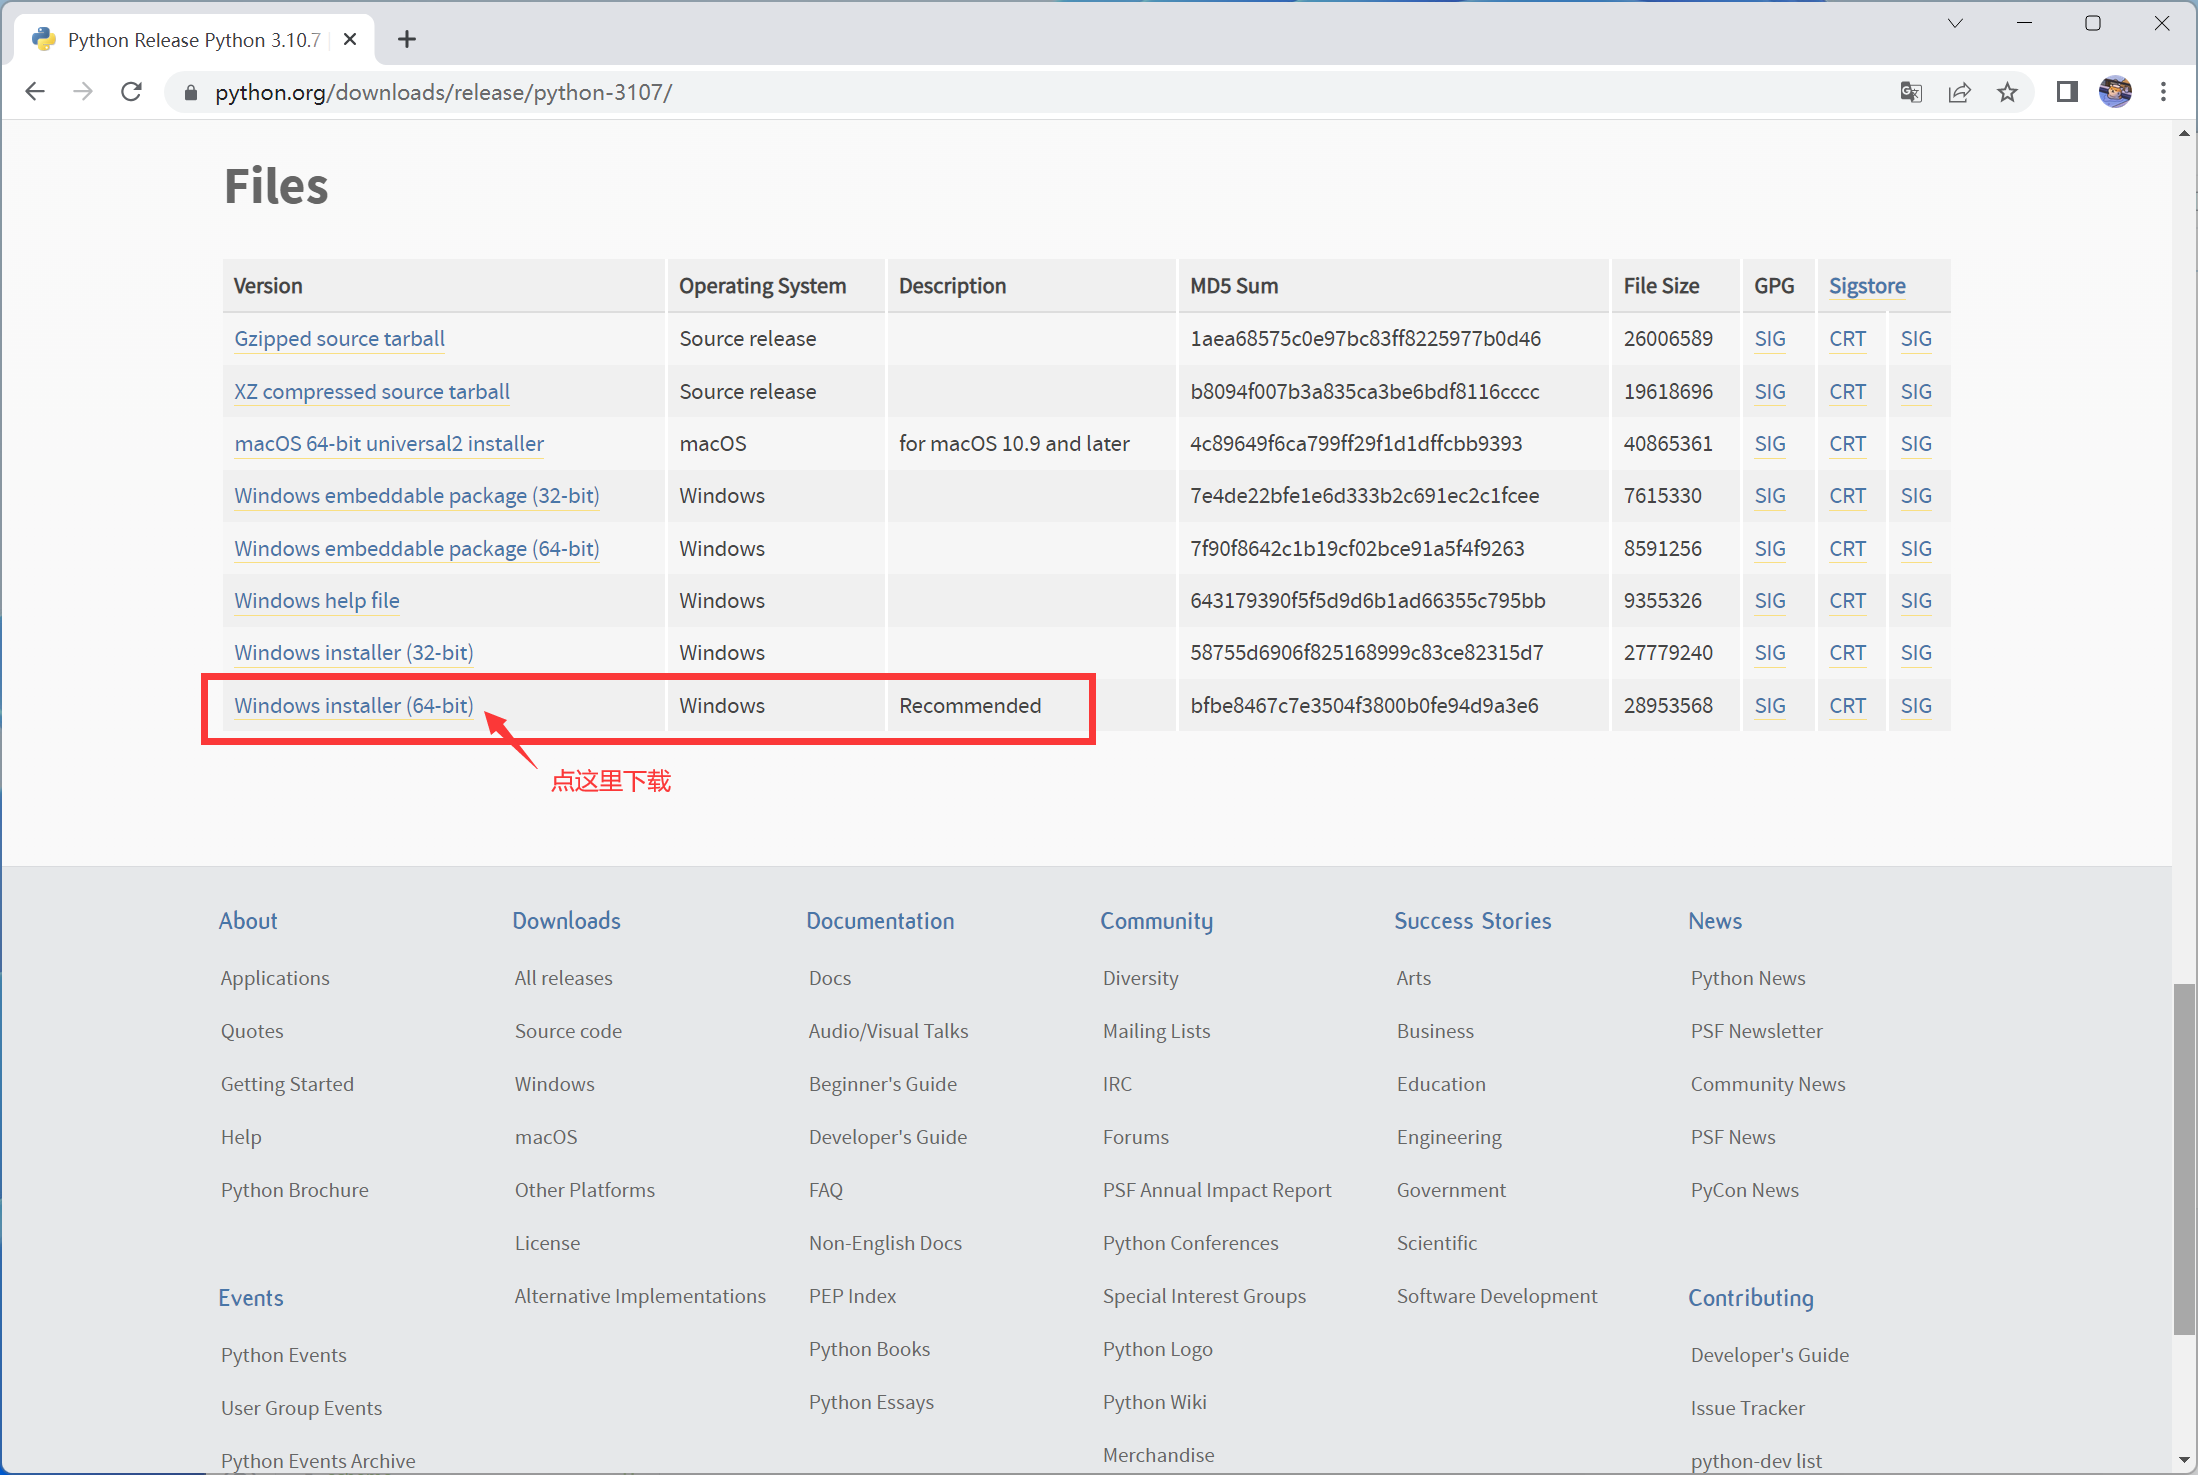Image resolution: width=2198 pixels, height=1475 pixels.
Task: Open the Documentation footer heading
Action: [881, 921]
